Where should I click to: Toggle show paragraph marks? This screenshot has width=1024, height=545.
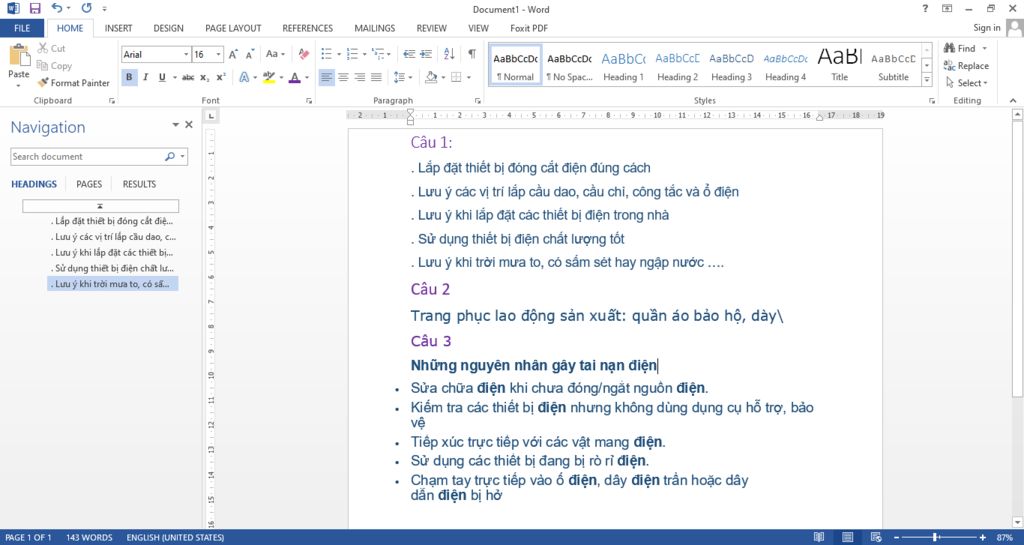[x=472, y=54]
